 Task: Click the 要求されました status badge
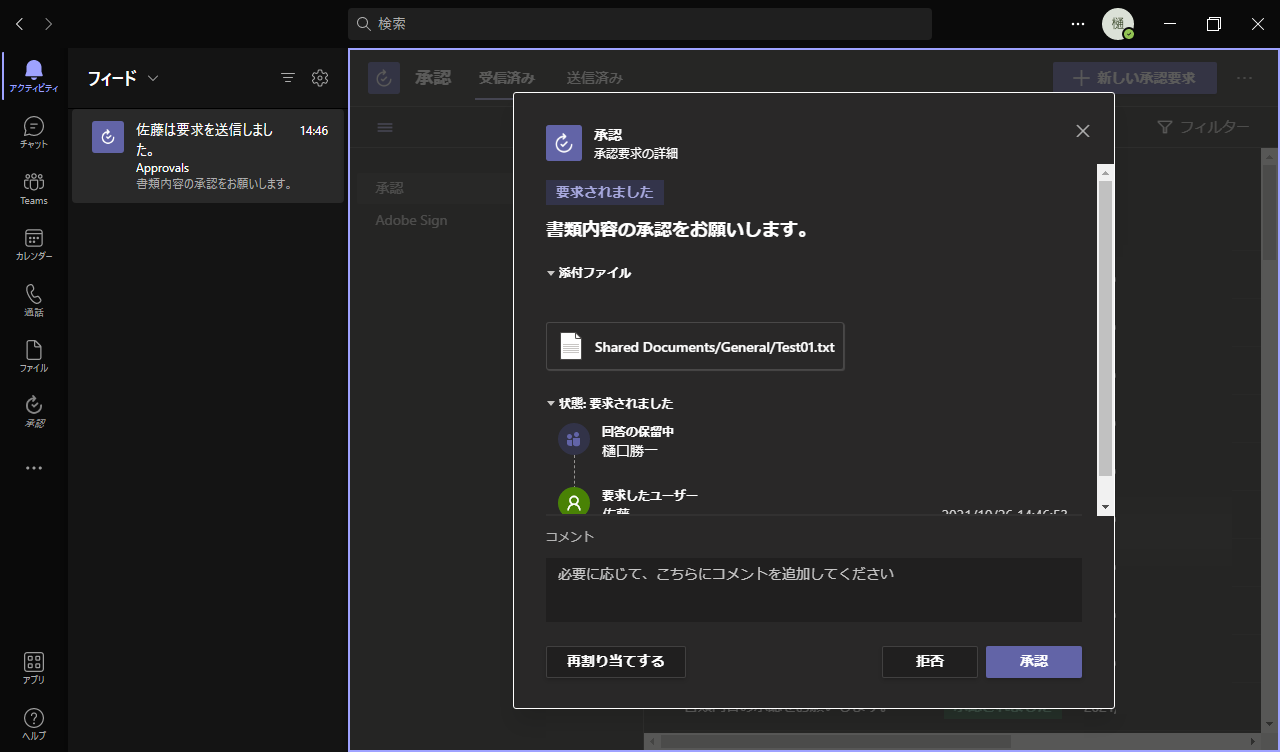tap(605, 193)
